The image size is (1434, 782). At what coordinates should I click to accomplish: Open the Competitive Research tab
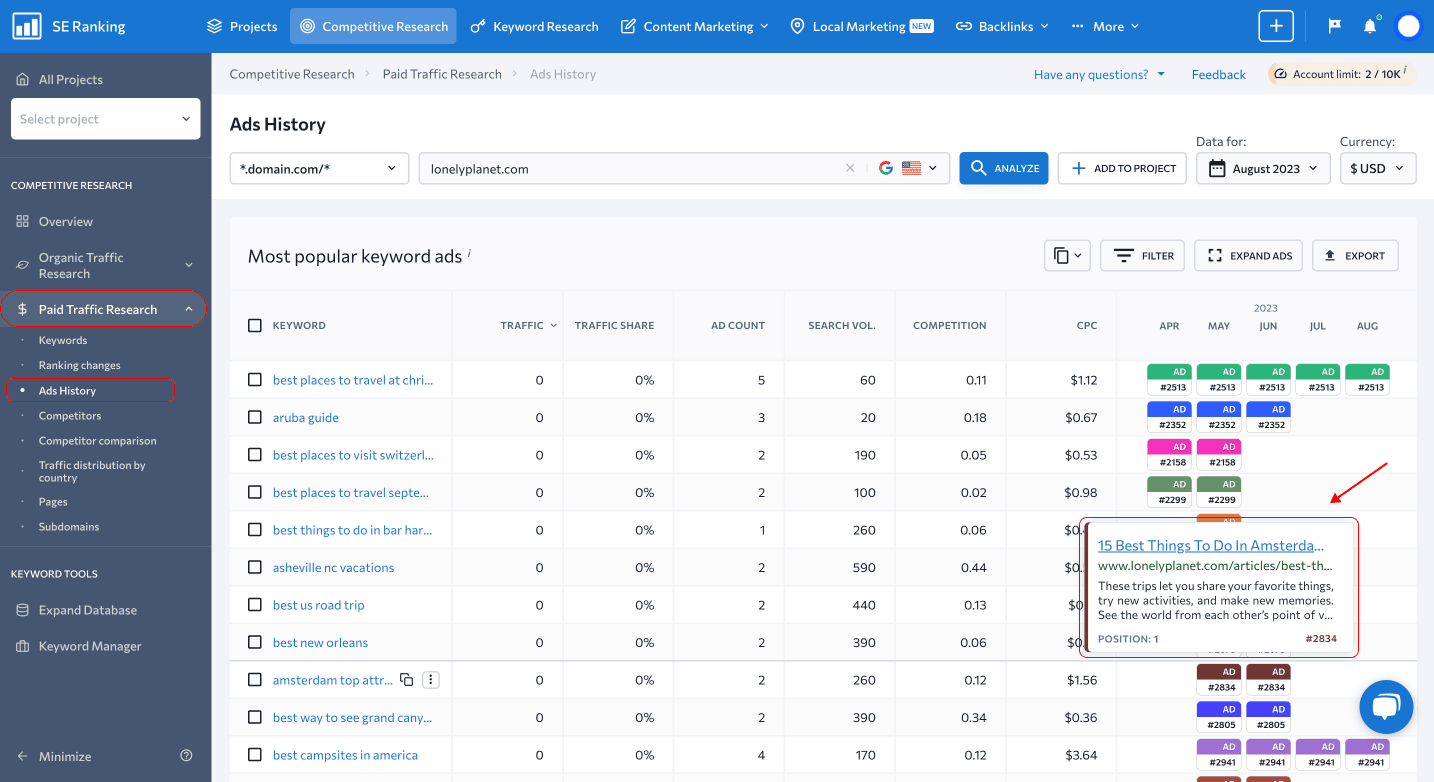373,26
